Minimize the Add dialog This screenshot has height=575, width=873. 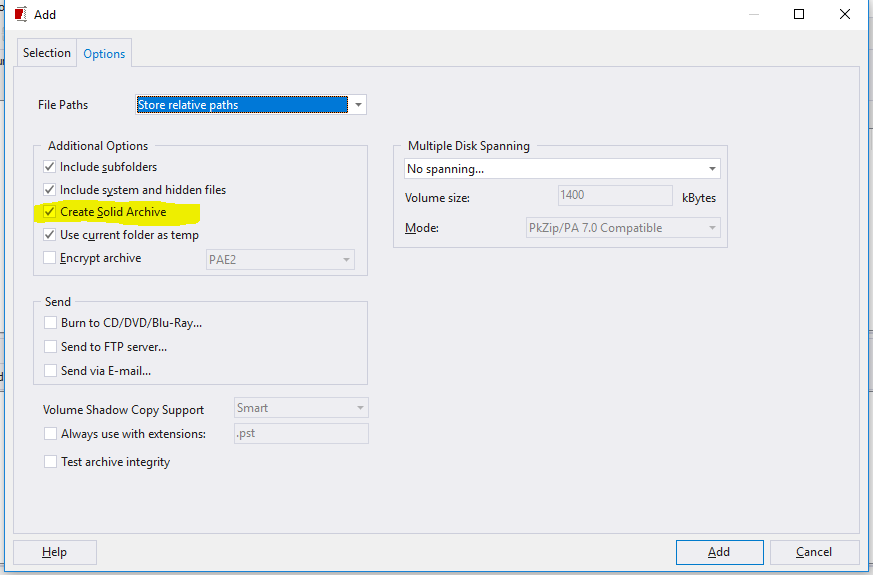[x=754, y=14]
